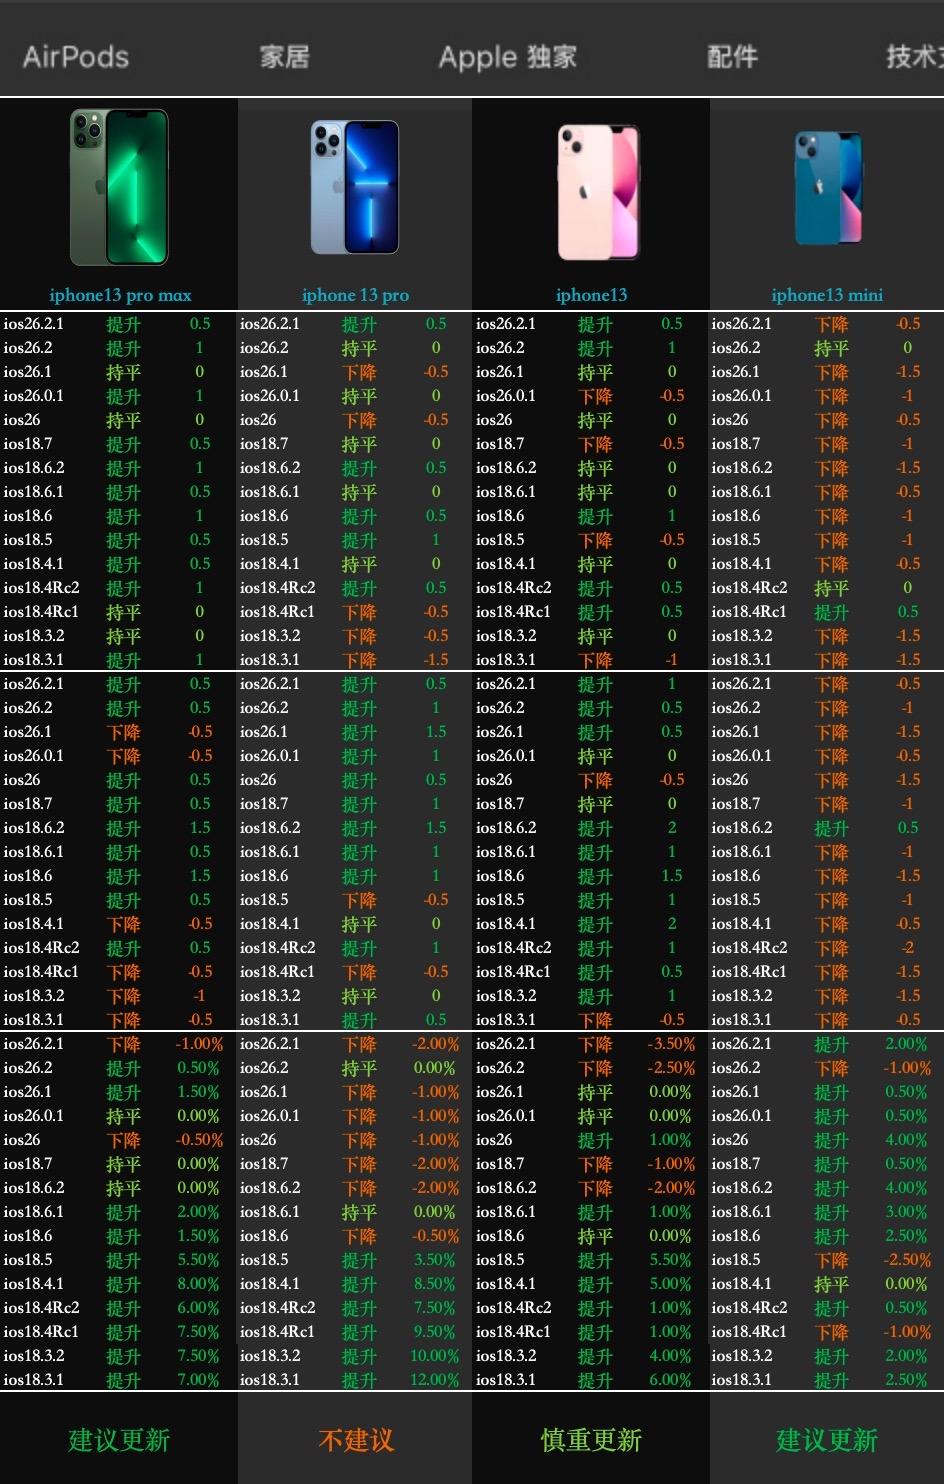Select 7.00% value for Pro Max ios18.3.1

click(198, 1380)
